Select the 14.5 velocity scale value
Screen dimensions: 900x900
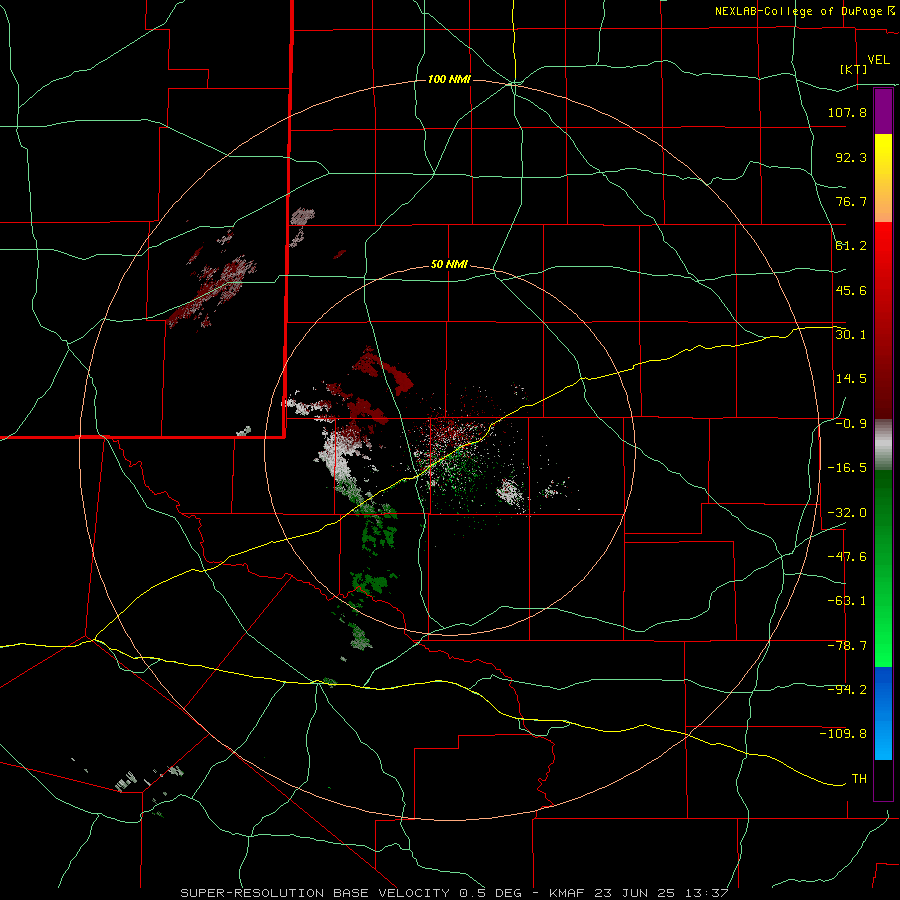[851, 379]
